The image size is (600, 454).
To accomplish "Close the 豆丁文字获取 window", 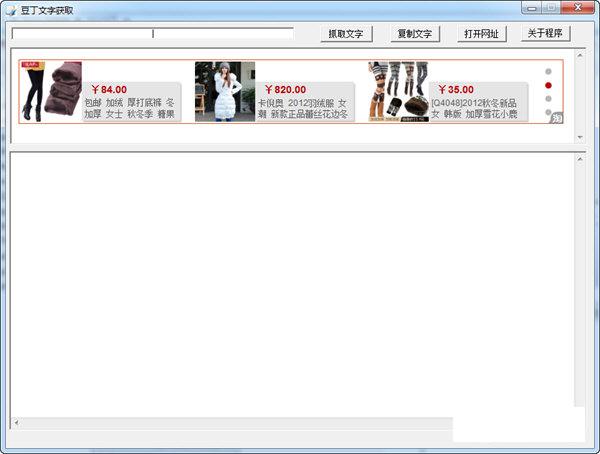I will [578, 8].
